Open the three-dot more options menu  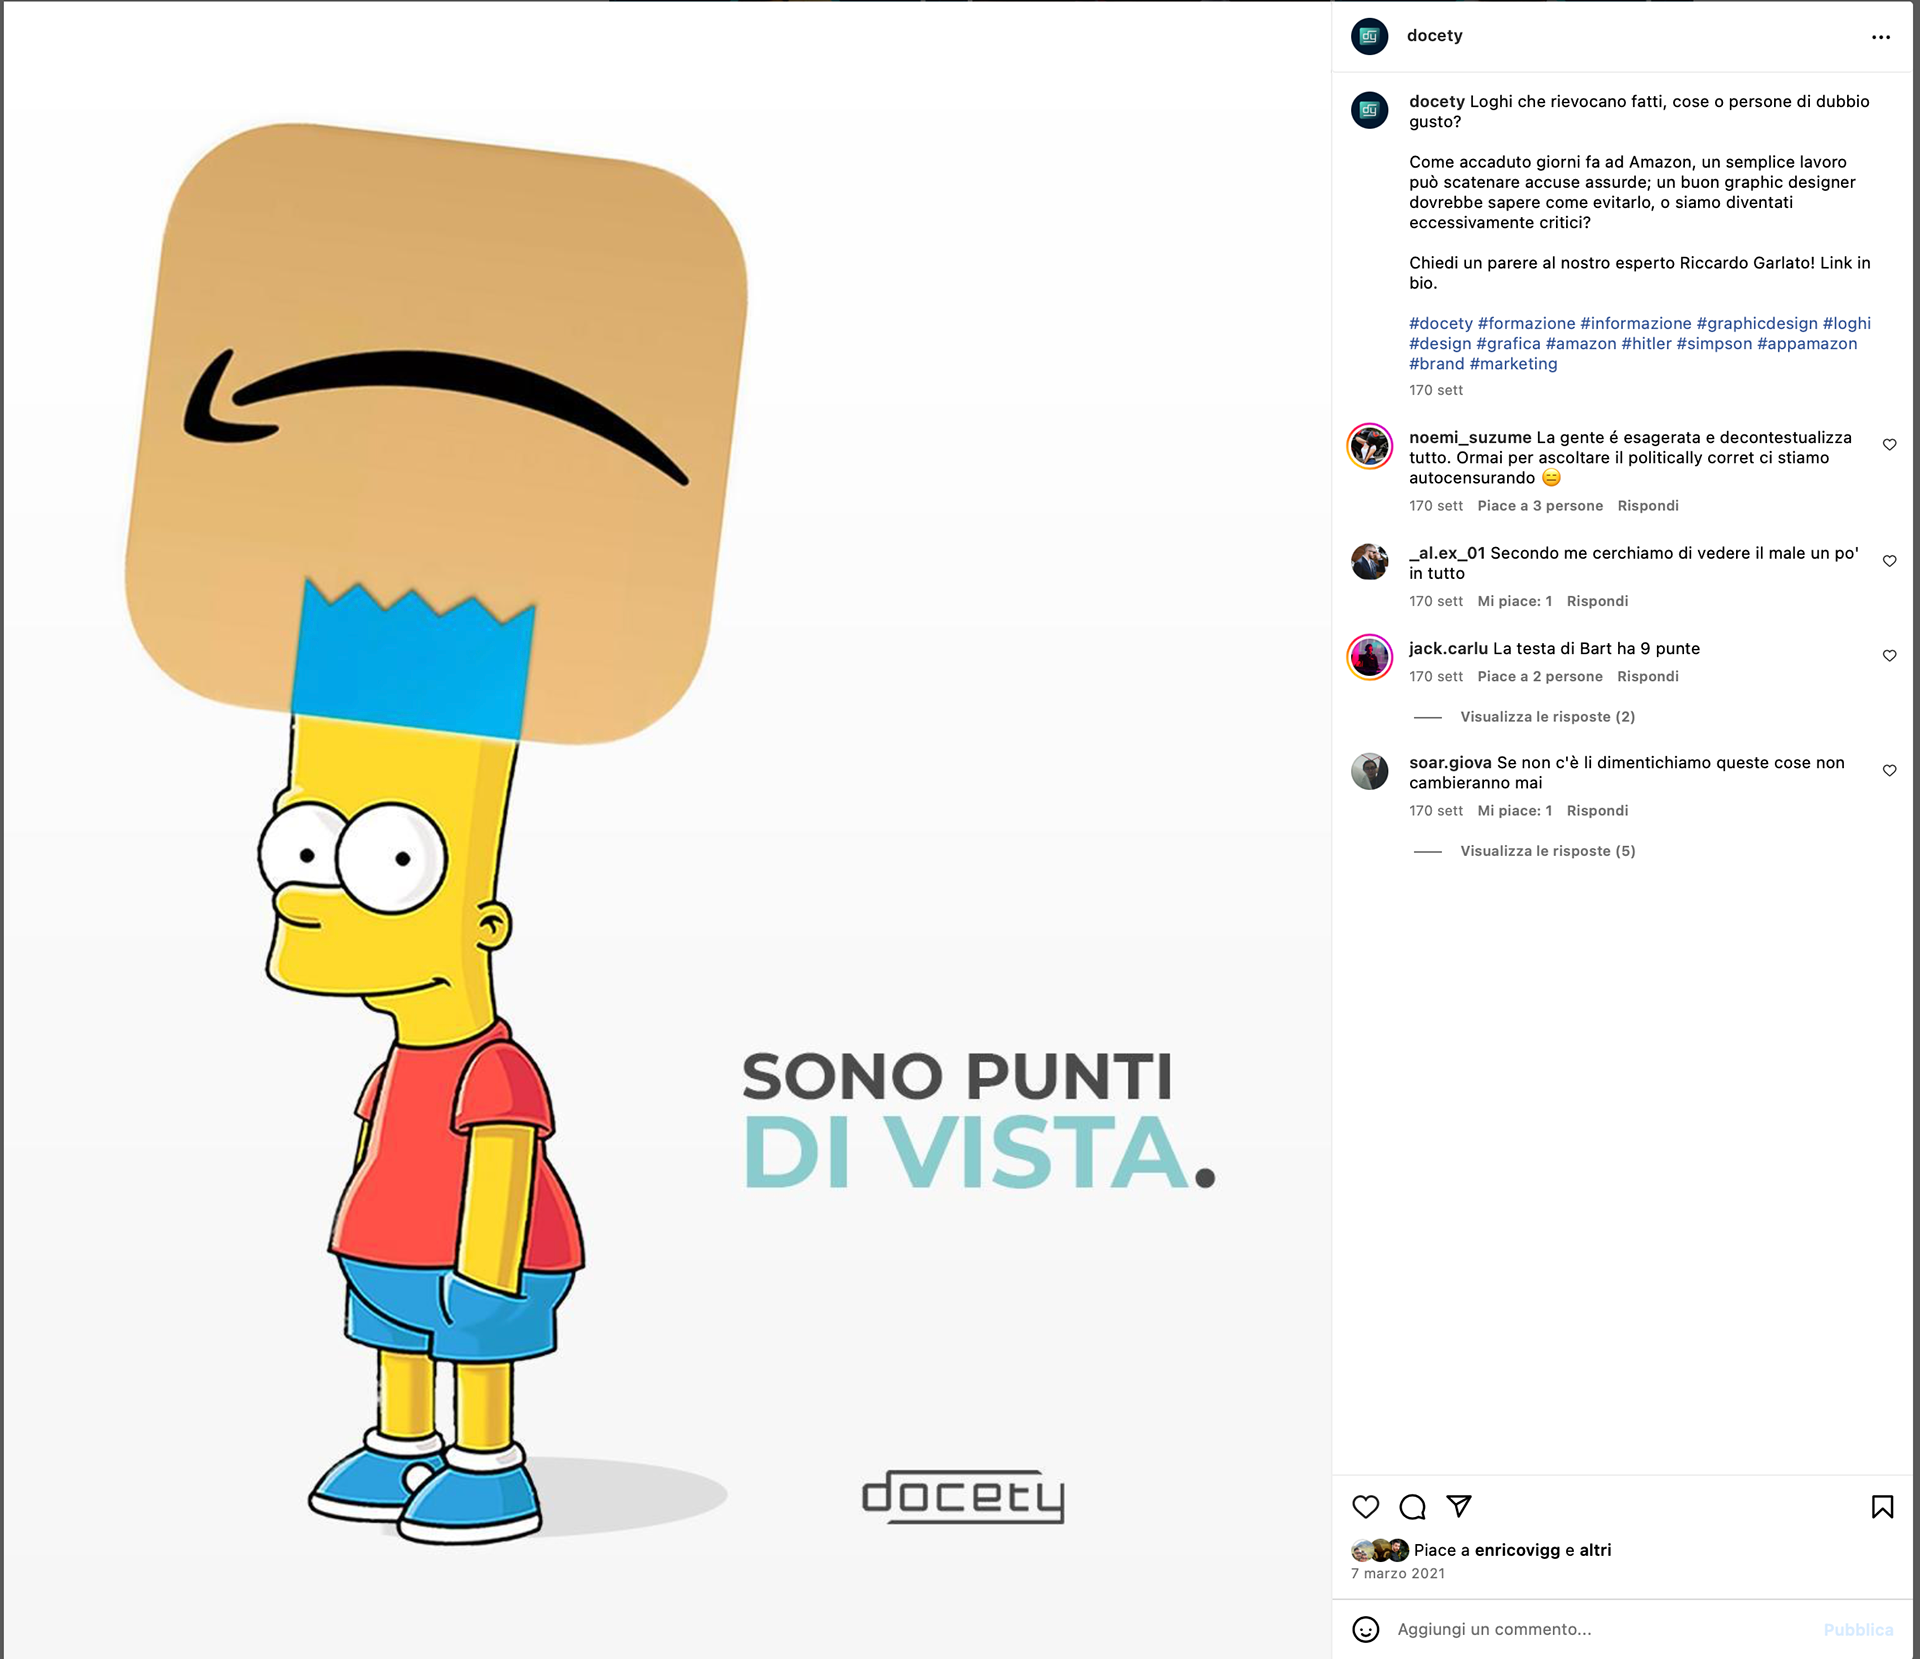1880,37
